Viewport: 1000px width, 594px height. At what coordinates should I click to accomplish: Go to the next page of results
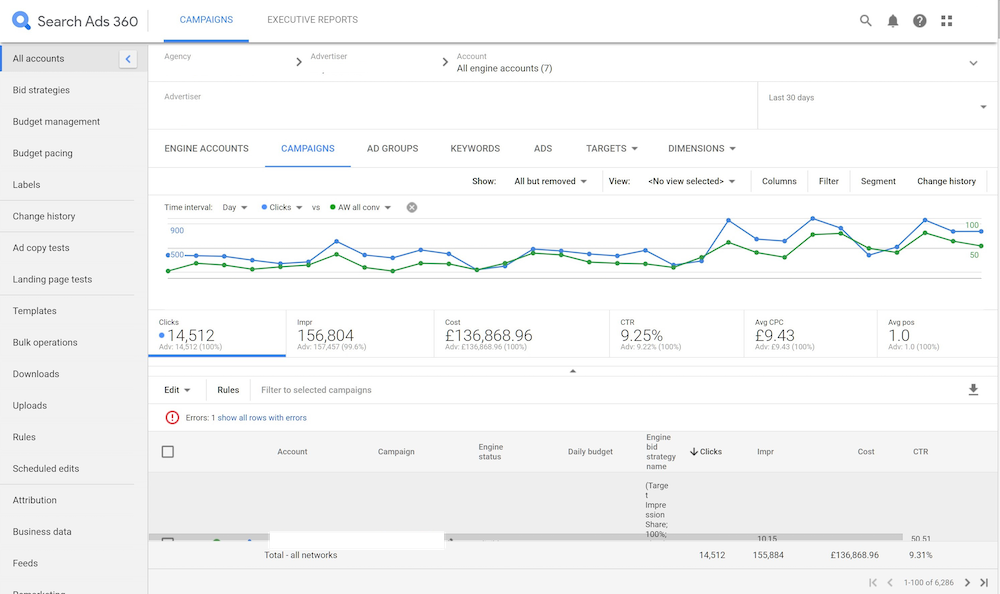tap(967, 583)
